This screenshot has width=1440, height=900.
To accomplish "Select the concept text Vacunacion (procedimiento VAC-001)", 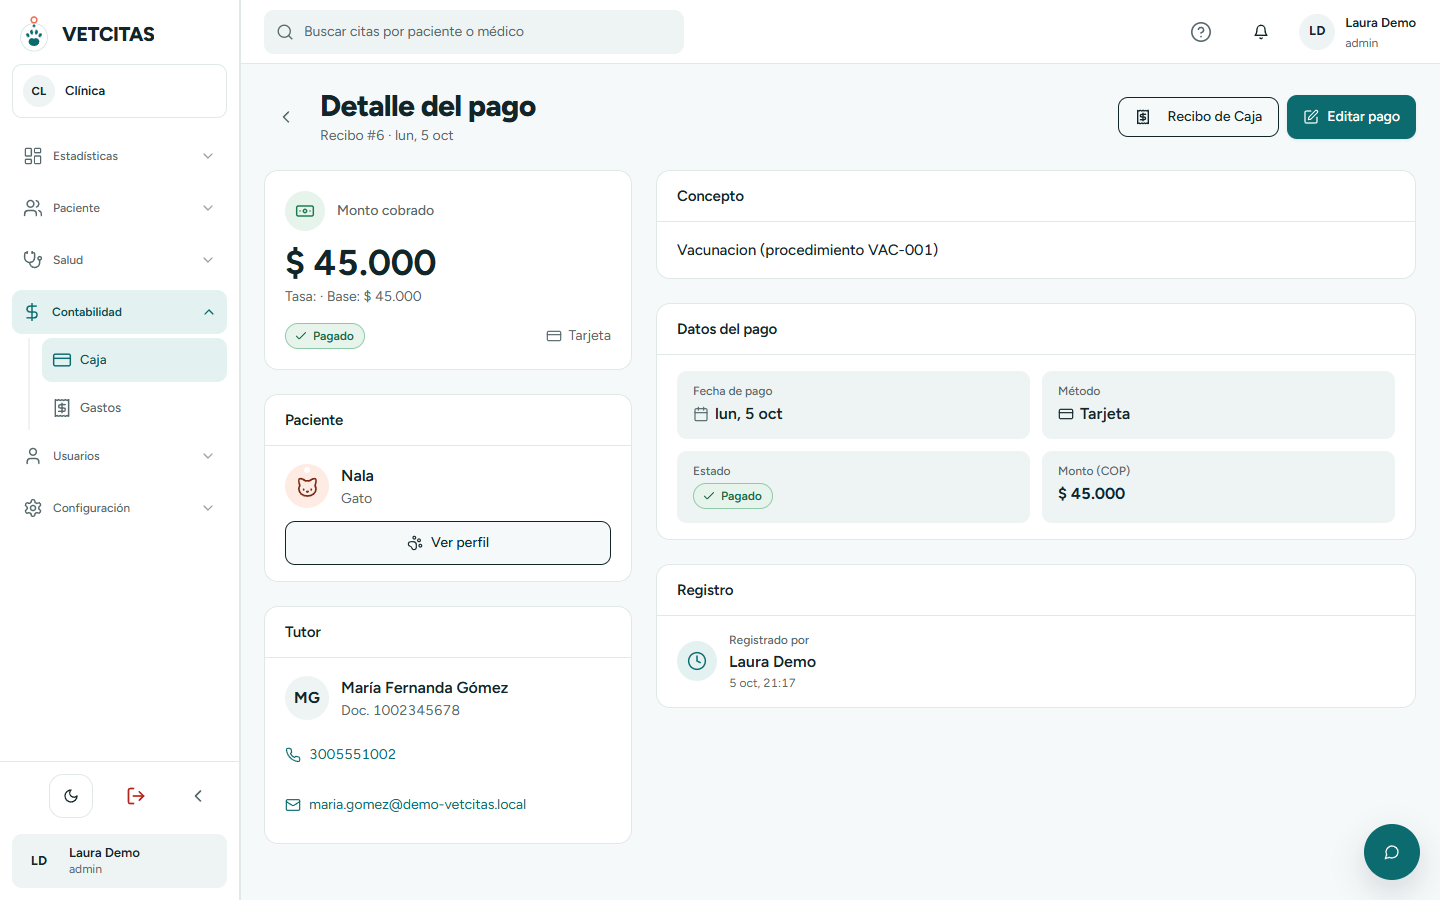I will pos(807,250).
